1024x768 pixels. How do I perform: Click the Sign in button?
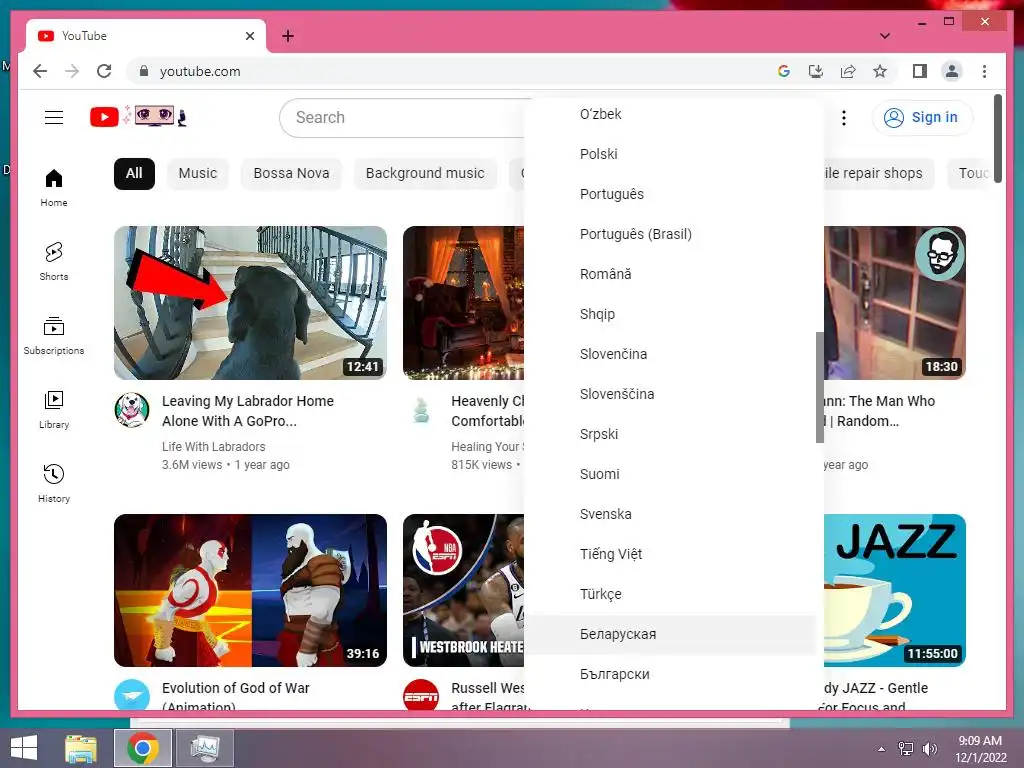click(x=922, y=118)
